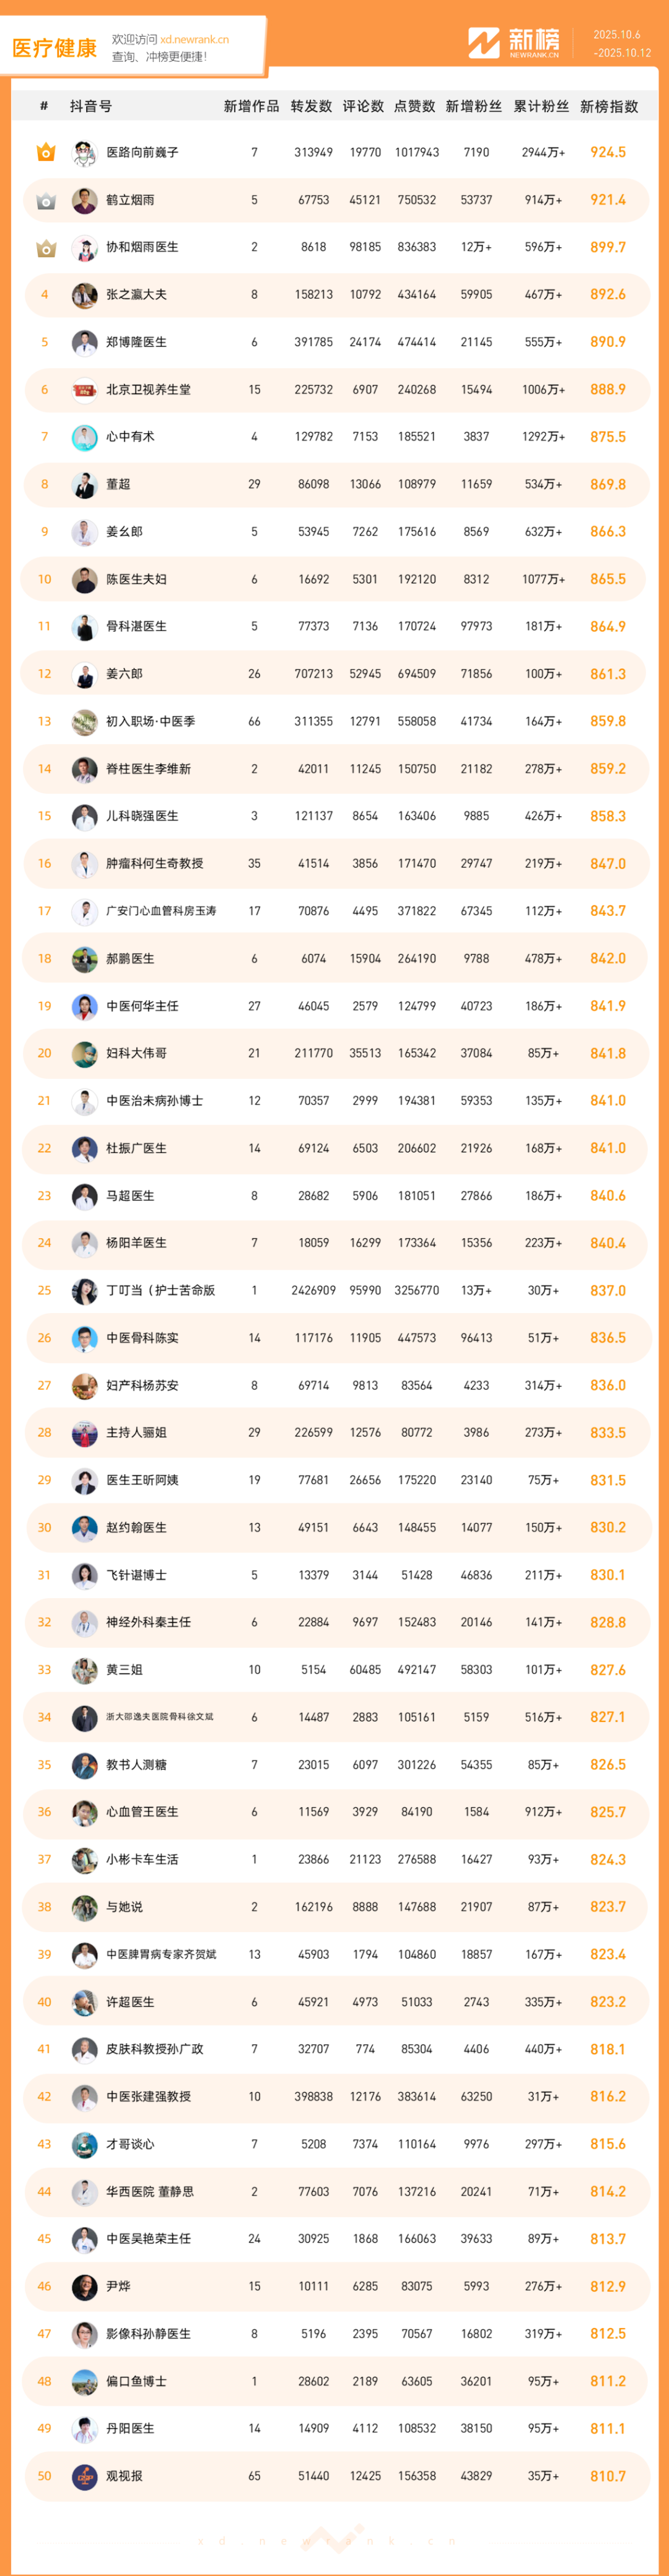
Task: Click the bronze crown rank-three icon
Action: pyautogui.click(x=45, y=248)
